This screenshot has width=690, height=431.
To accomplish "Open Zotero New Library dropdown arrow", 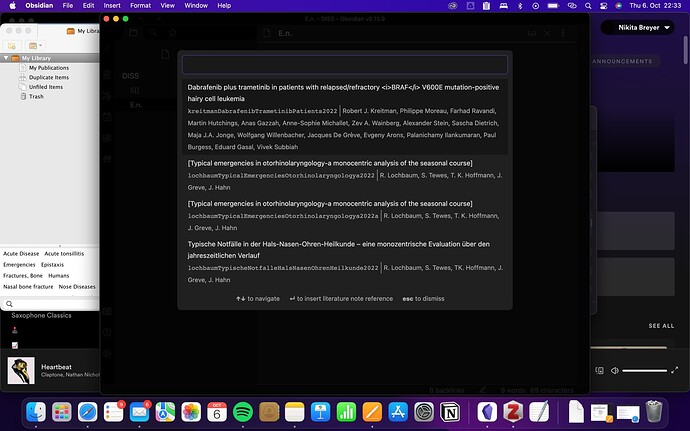I will tap(40, 45).
